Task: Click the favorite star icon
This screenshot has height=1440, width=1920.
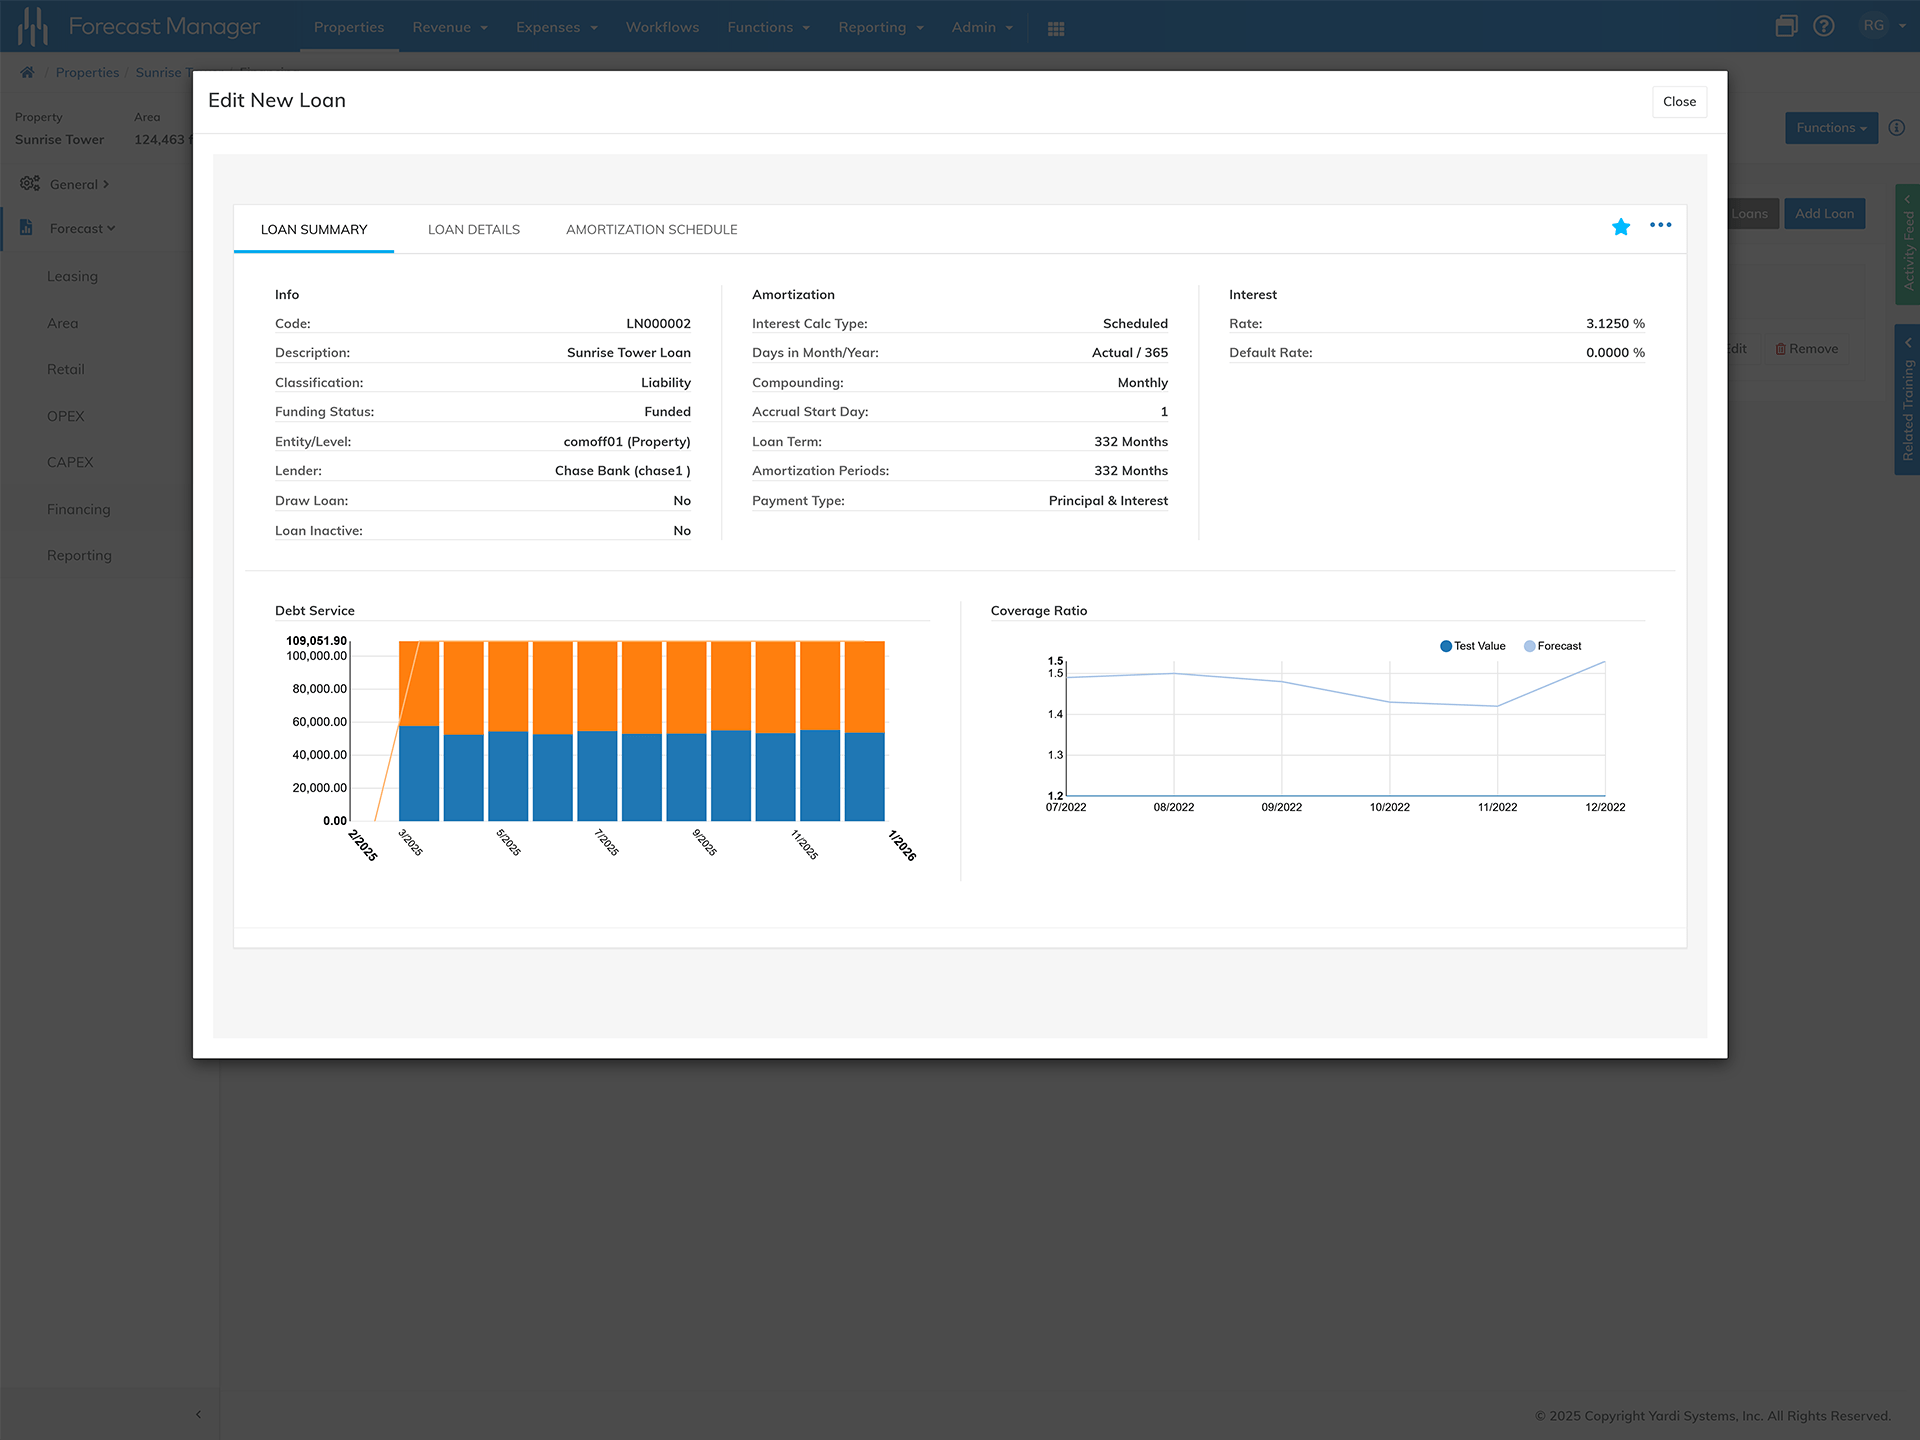Action: 1621,227
